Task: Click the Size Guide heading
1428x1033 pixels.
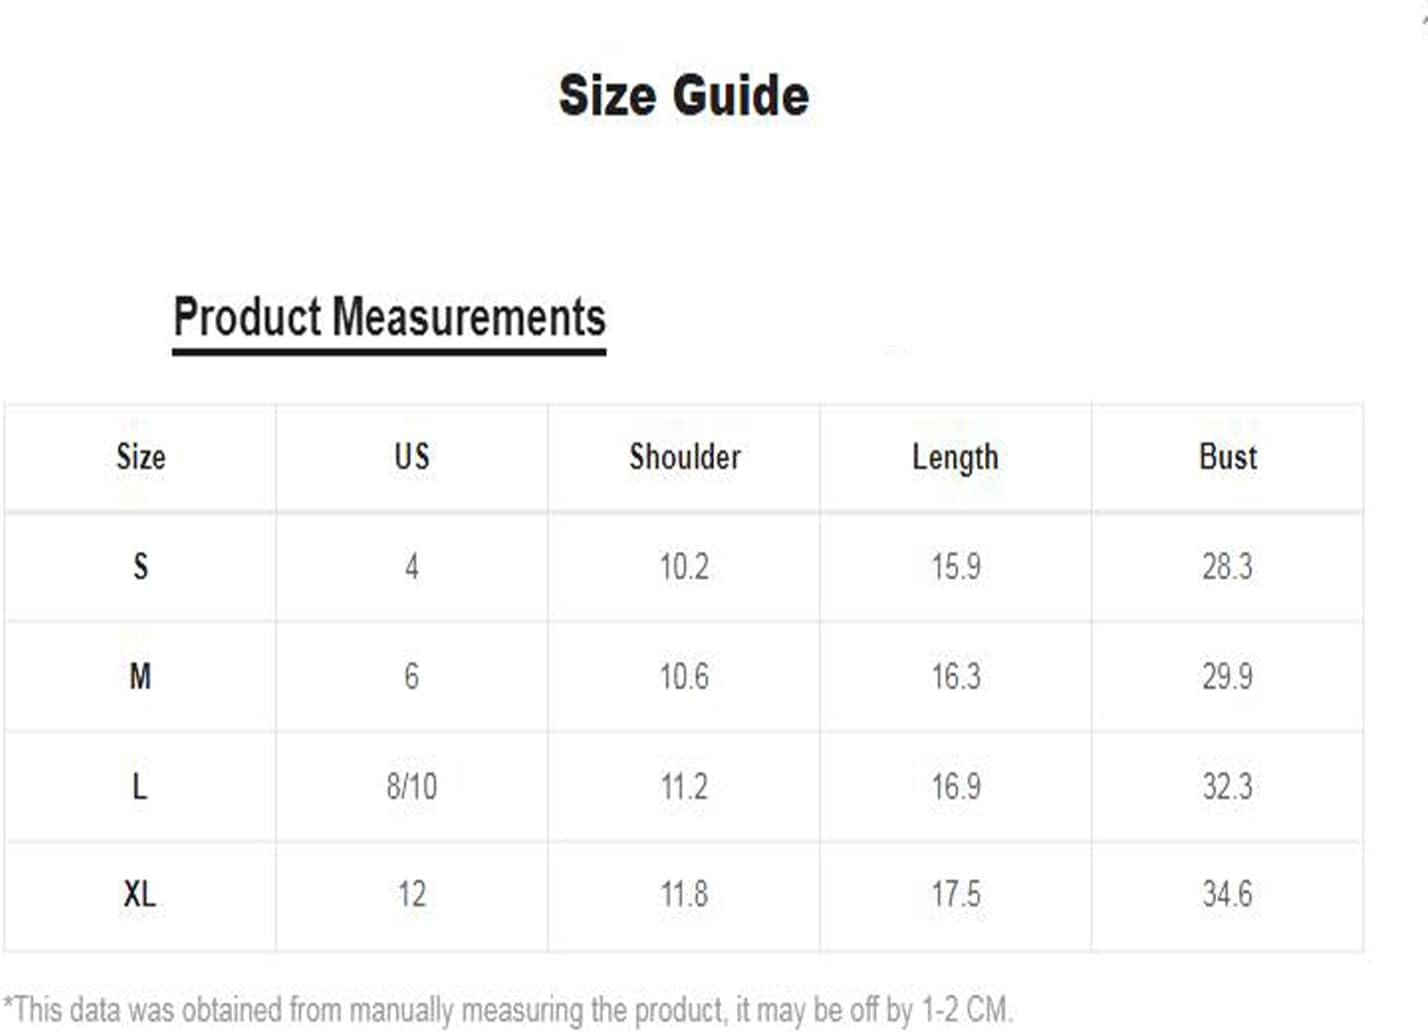Action: pos(684,96)
